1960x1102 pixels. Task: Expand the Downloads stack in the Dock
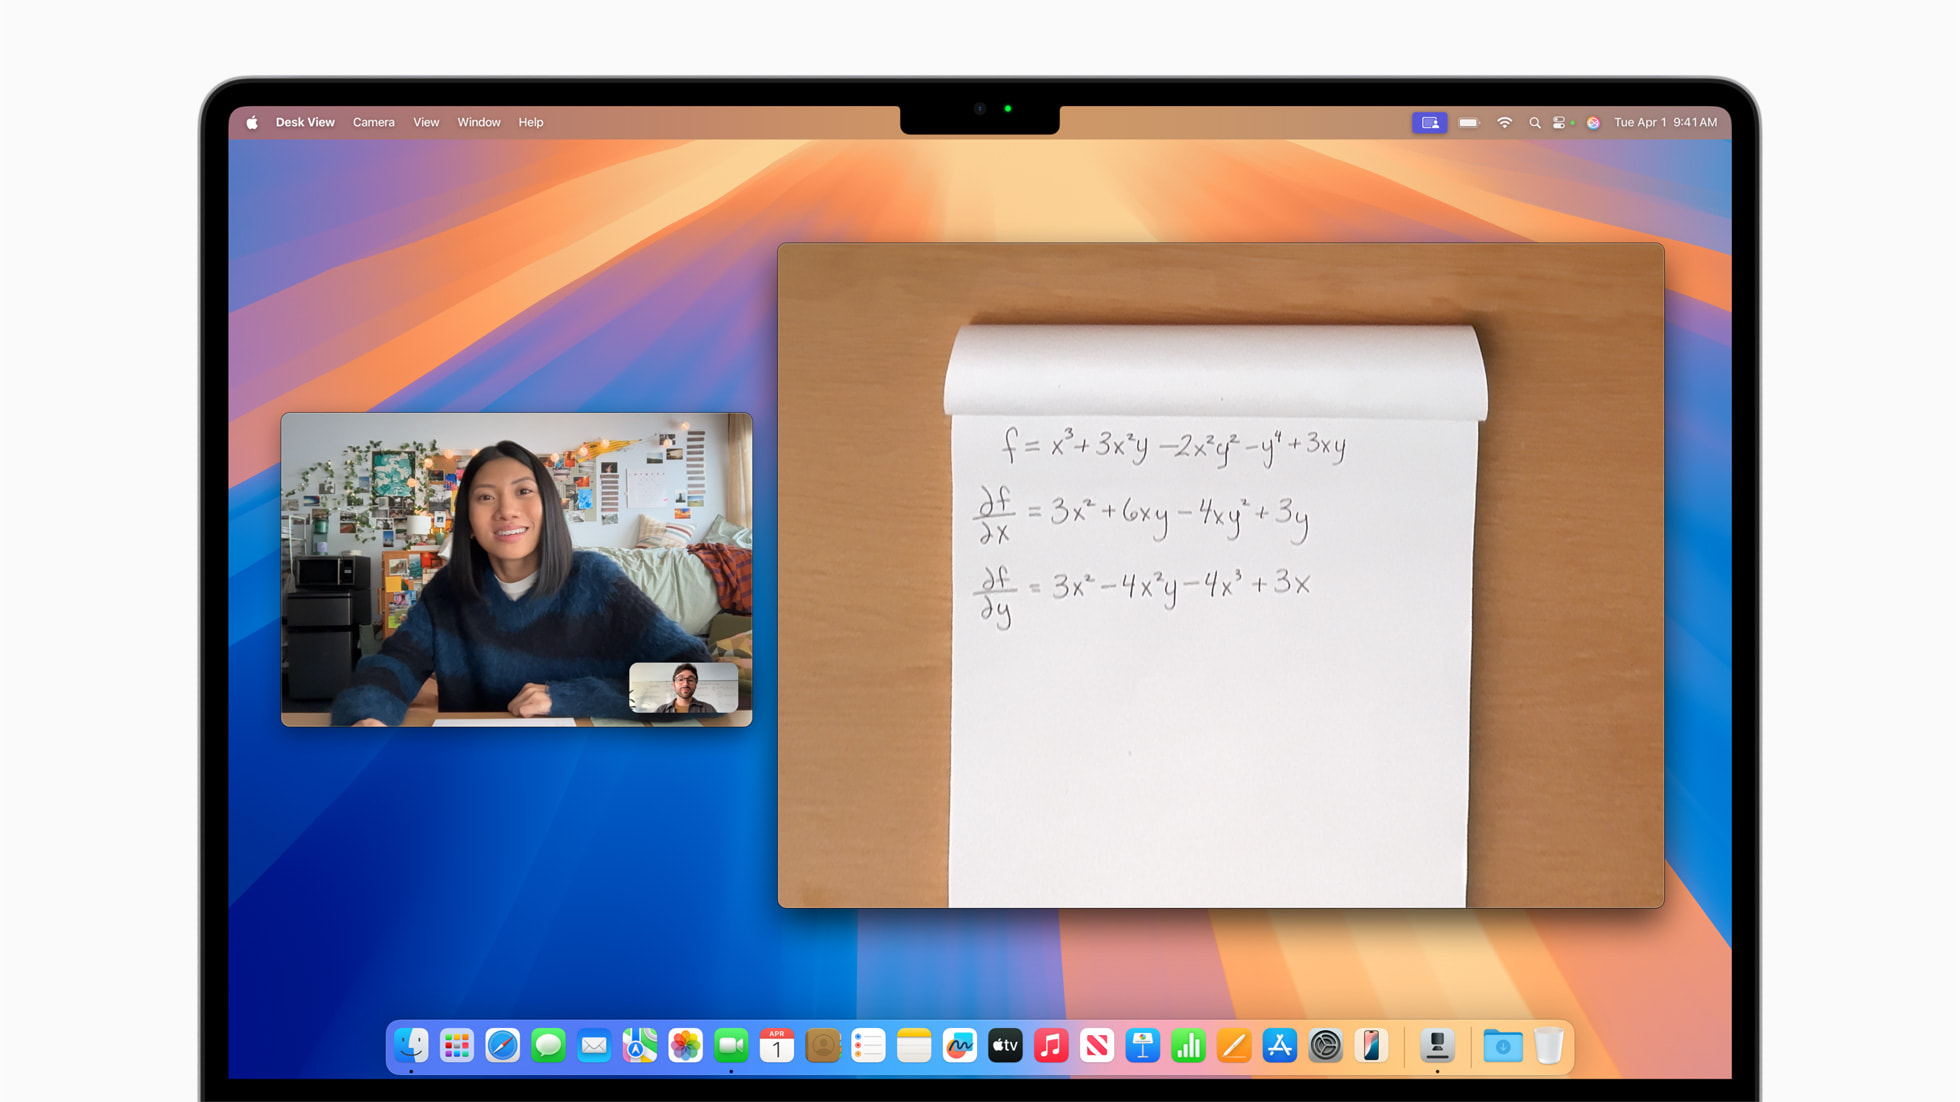1503,1046
